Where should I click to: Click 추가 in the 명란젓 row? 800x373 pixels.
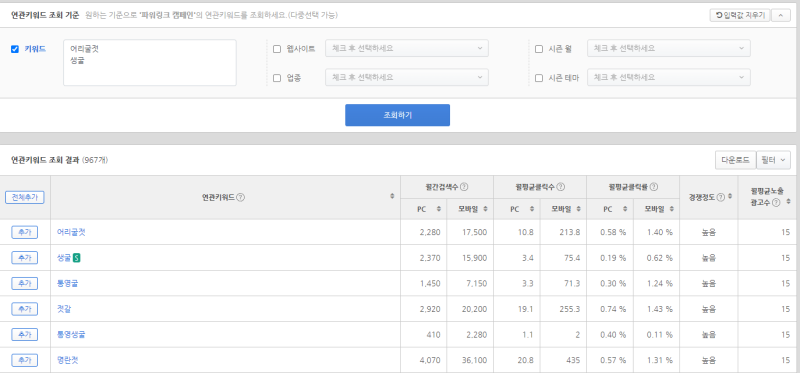24,360
